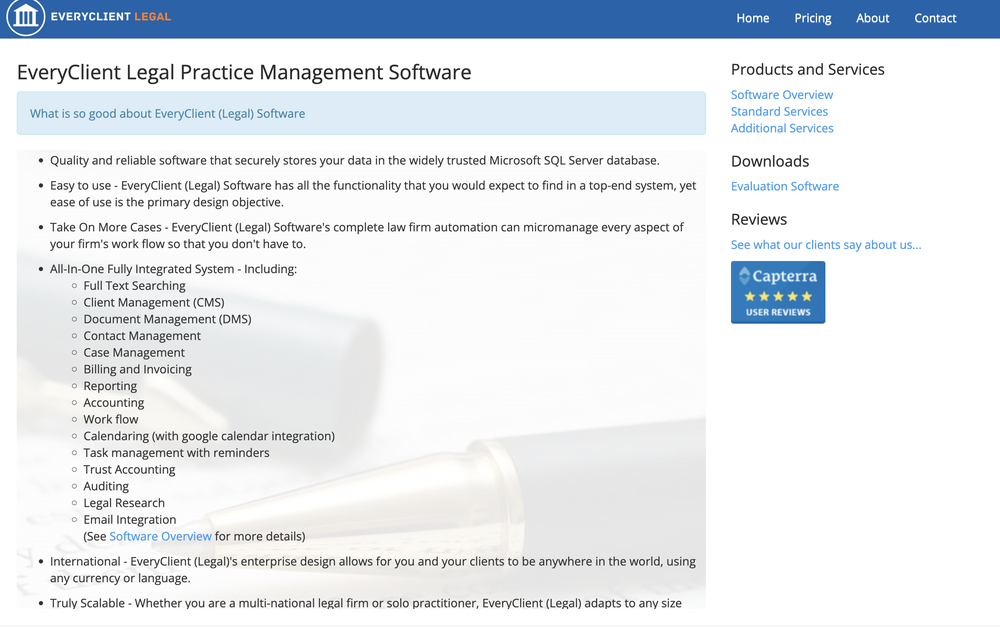This screenshot has width=1000, height=629.
Task: Click the 'Take On More Cases' bullet text
Action: 367,235
